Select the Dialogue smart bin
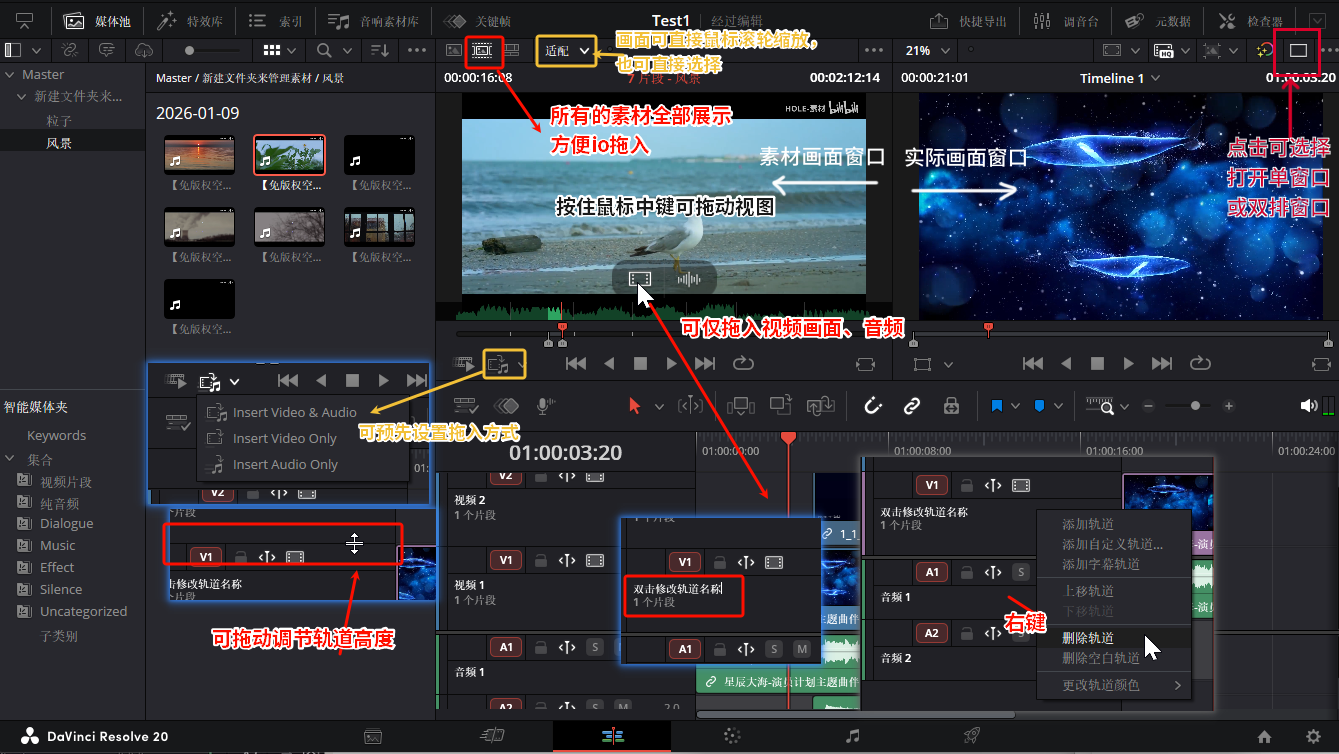This screenshot has height=754, width=1339. coord(66,523)
